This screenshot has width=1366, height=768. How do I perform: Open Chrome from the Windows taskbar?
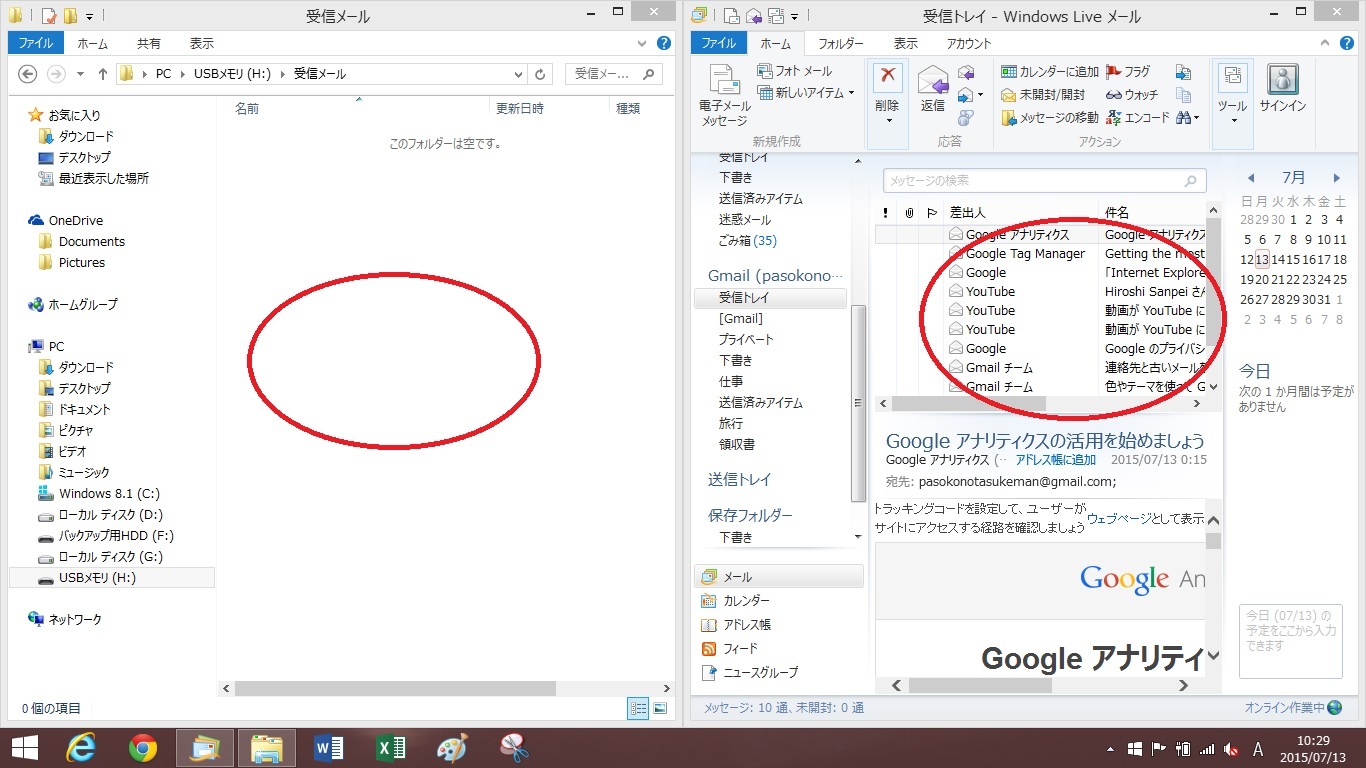[x=143, y=748]
